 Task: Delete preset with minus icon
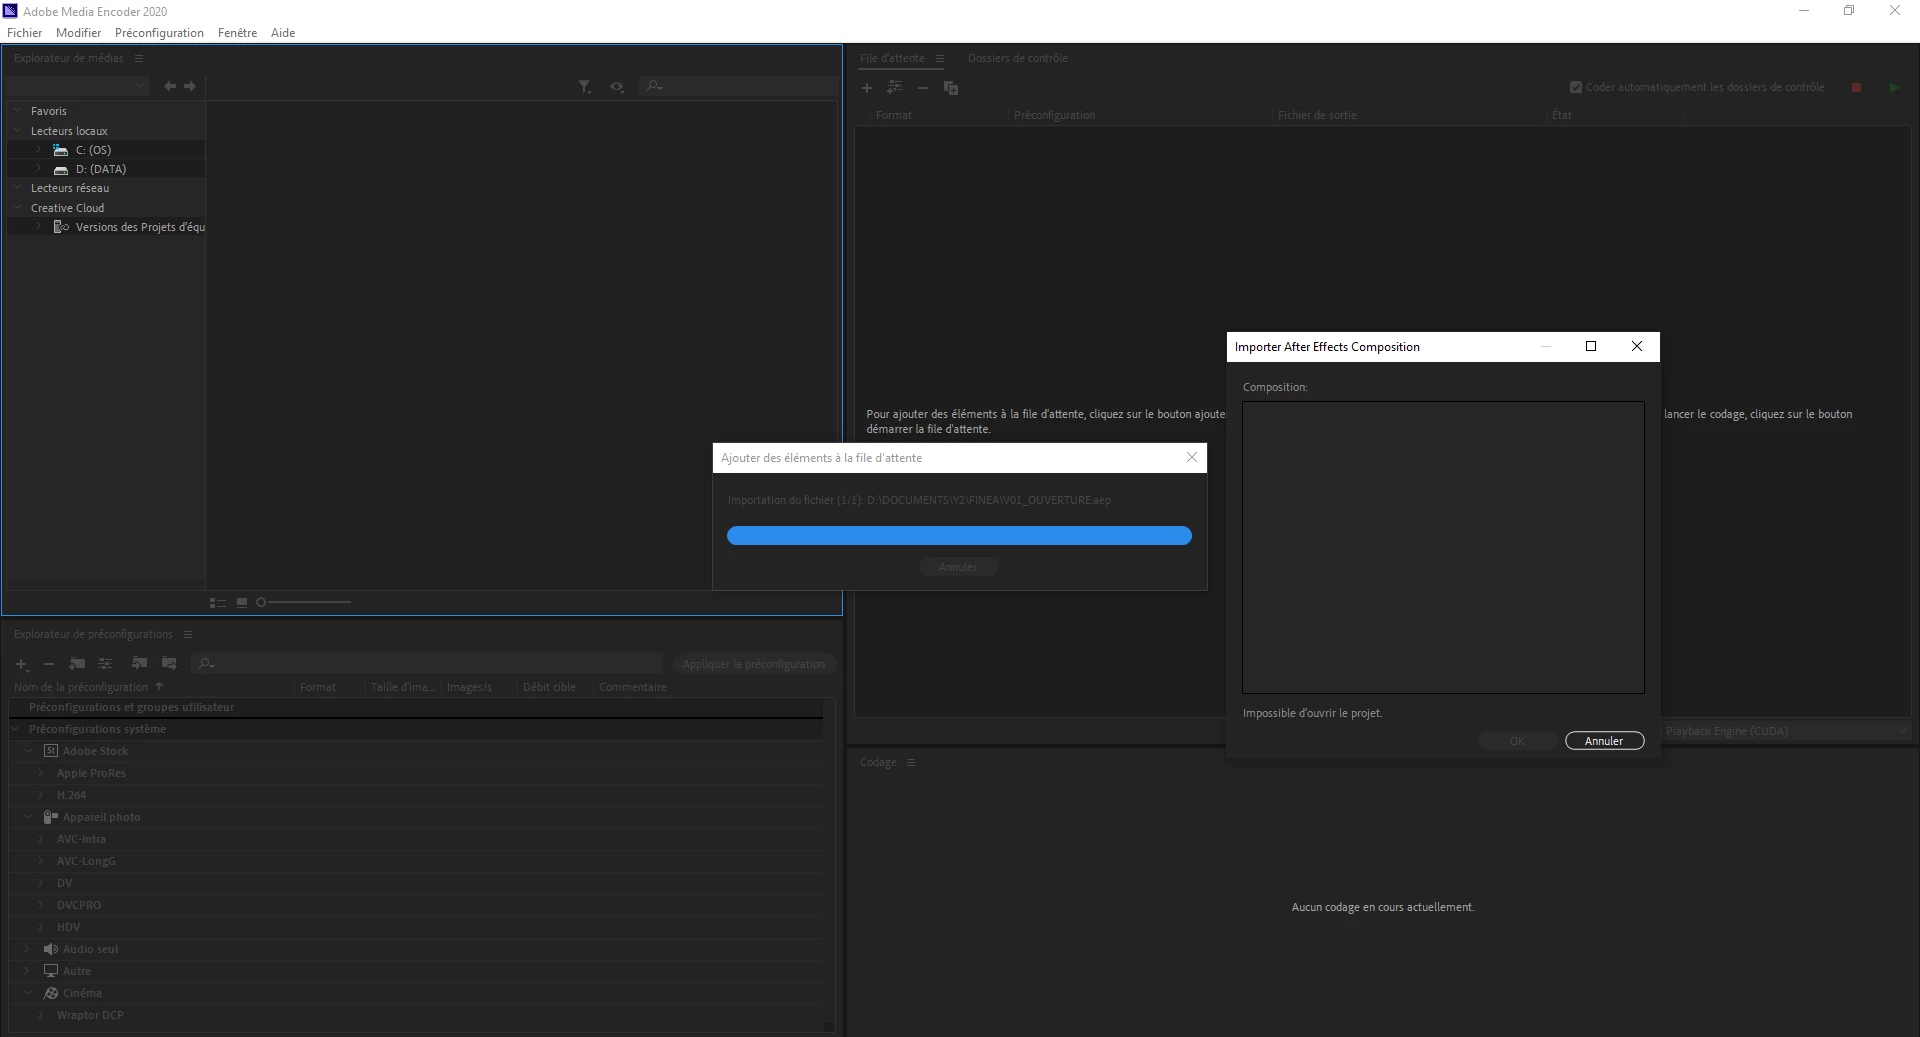(48, 664)
